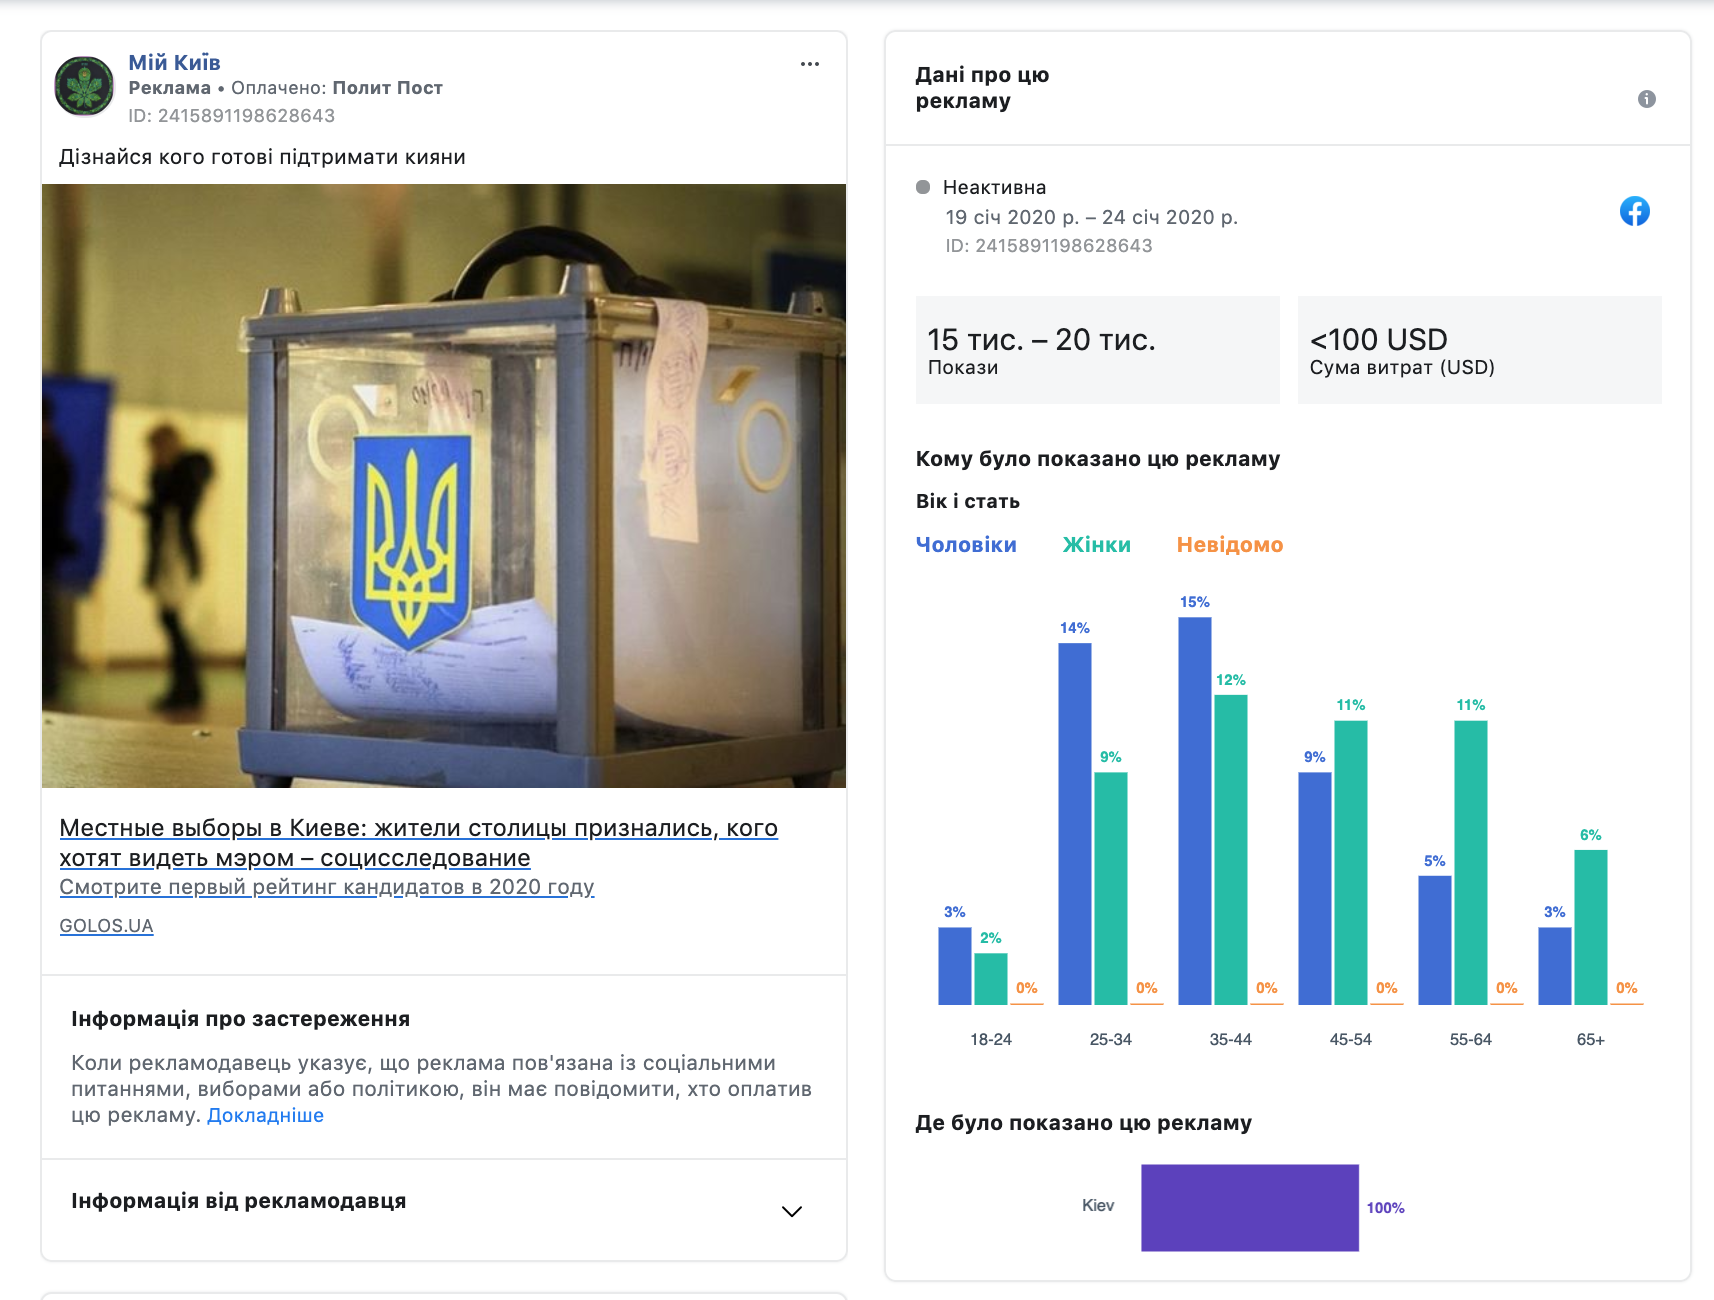Image resolution: width=1714 pixels, height=1300 pixels.
Task: Open the Докладніше link in disclaimer
Action: [x=265, y=1115]
